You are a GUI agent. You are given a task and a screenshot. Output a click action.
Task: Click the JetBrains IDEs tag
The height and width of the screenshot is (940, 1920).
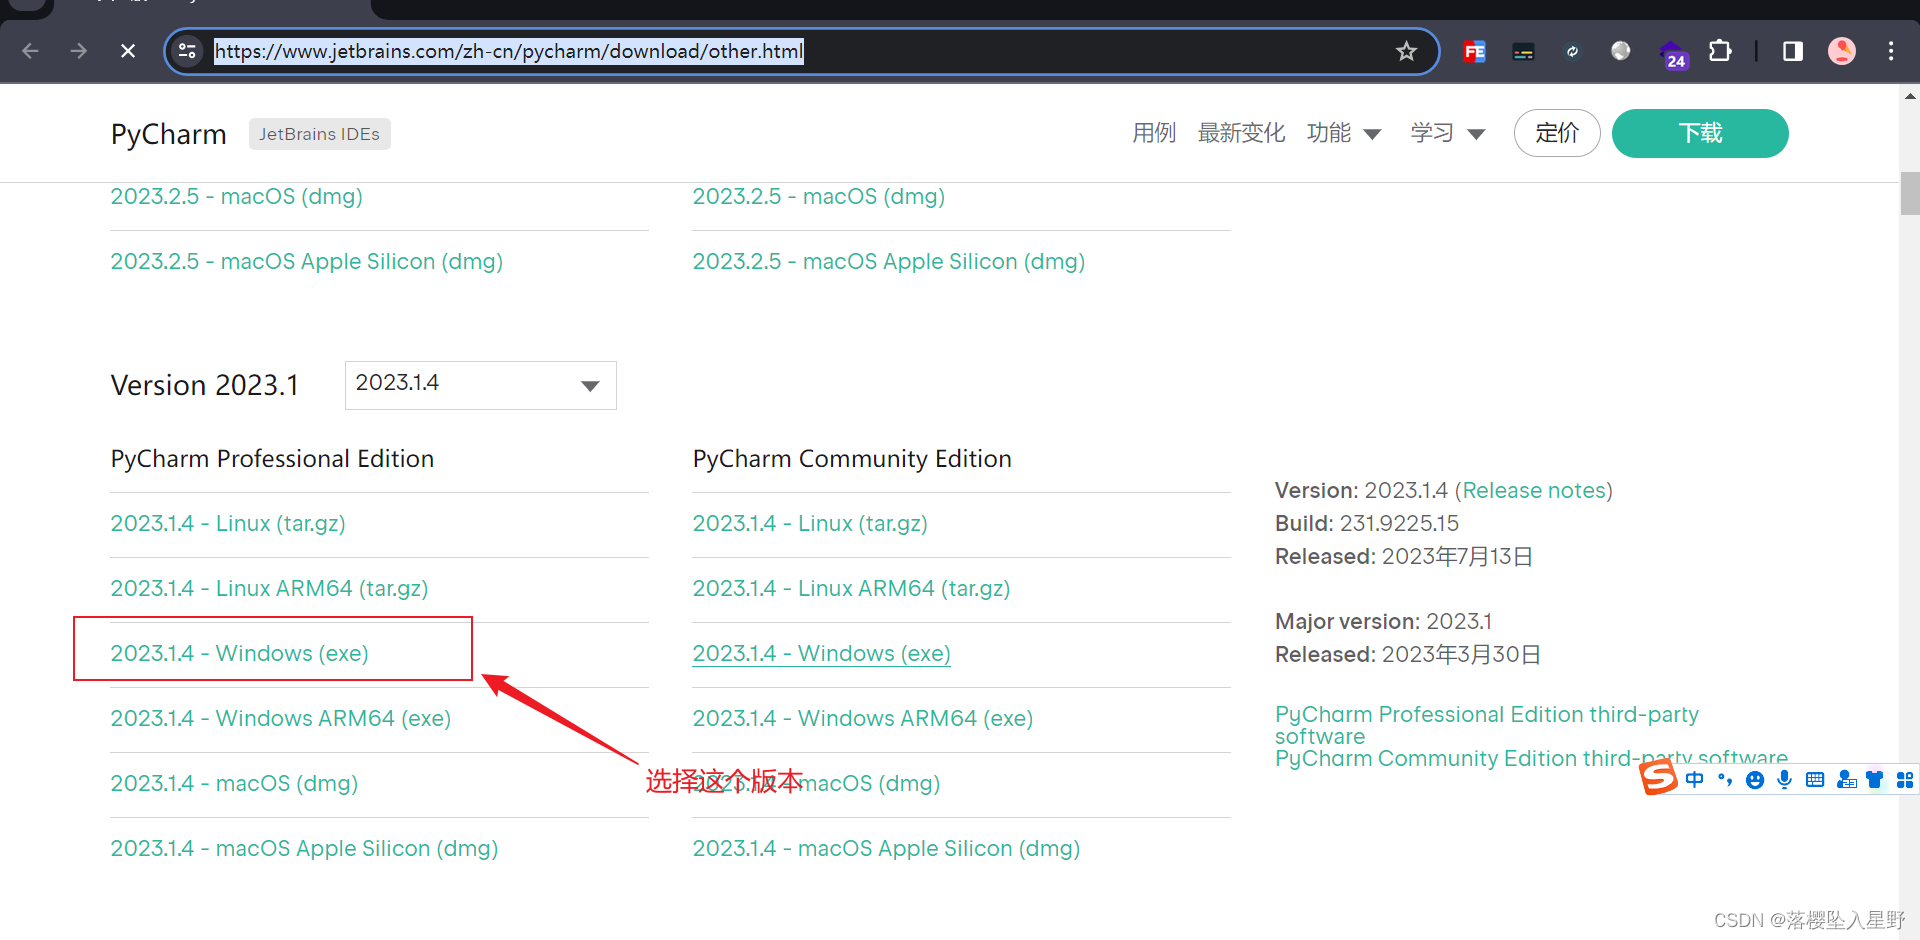point(319,134)
